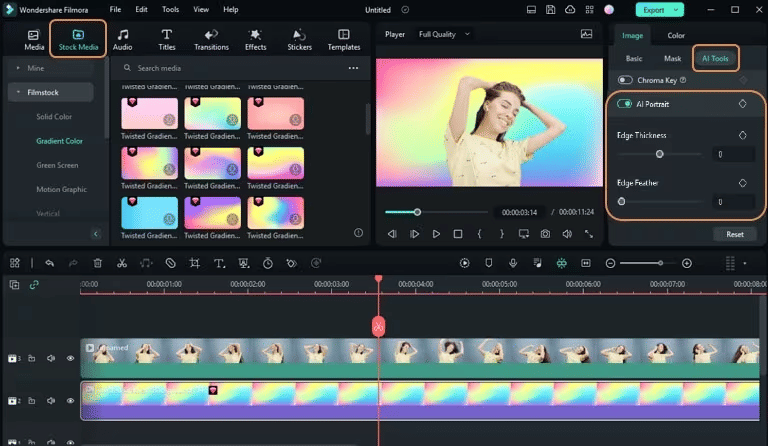This screenshot has width=768, height=446.
Task: Disable the AI Portrait toggle
Action: (x=625, y=103)
